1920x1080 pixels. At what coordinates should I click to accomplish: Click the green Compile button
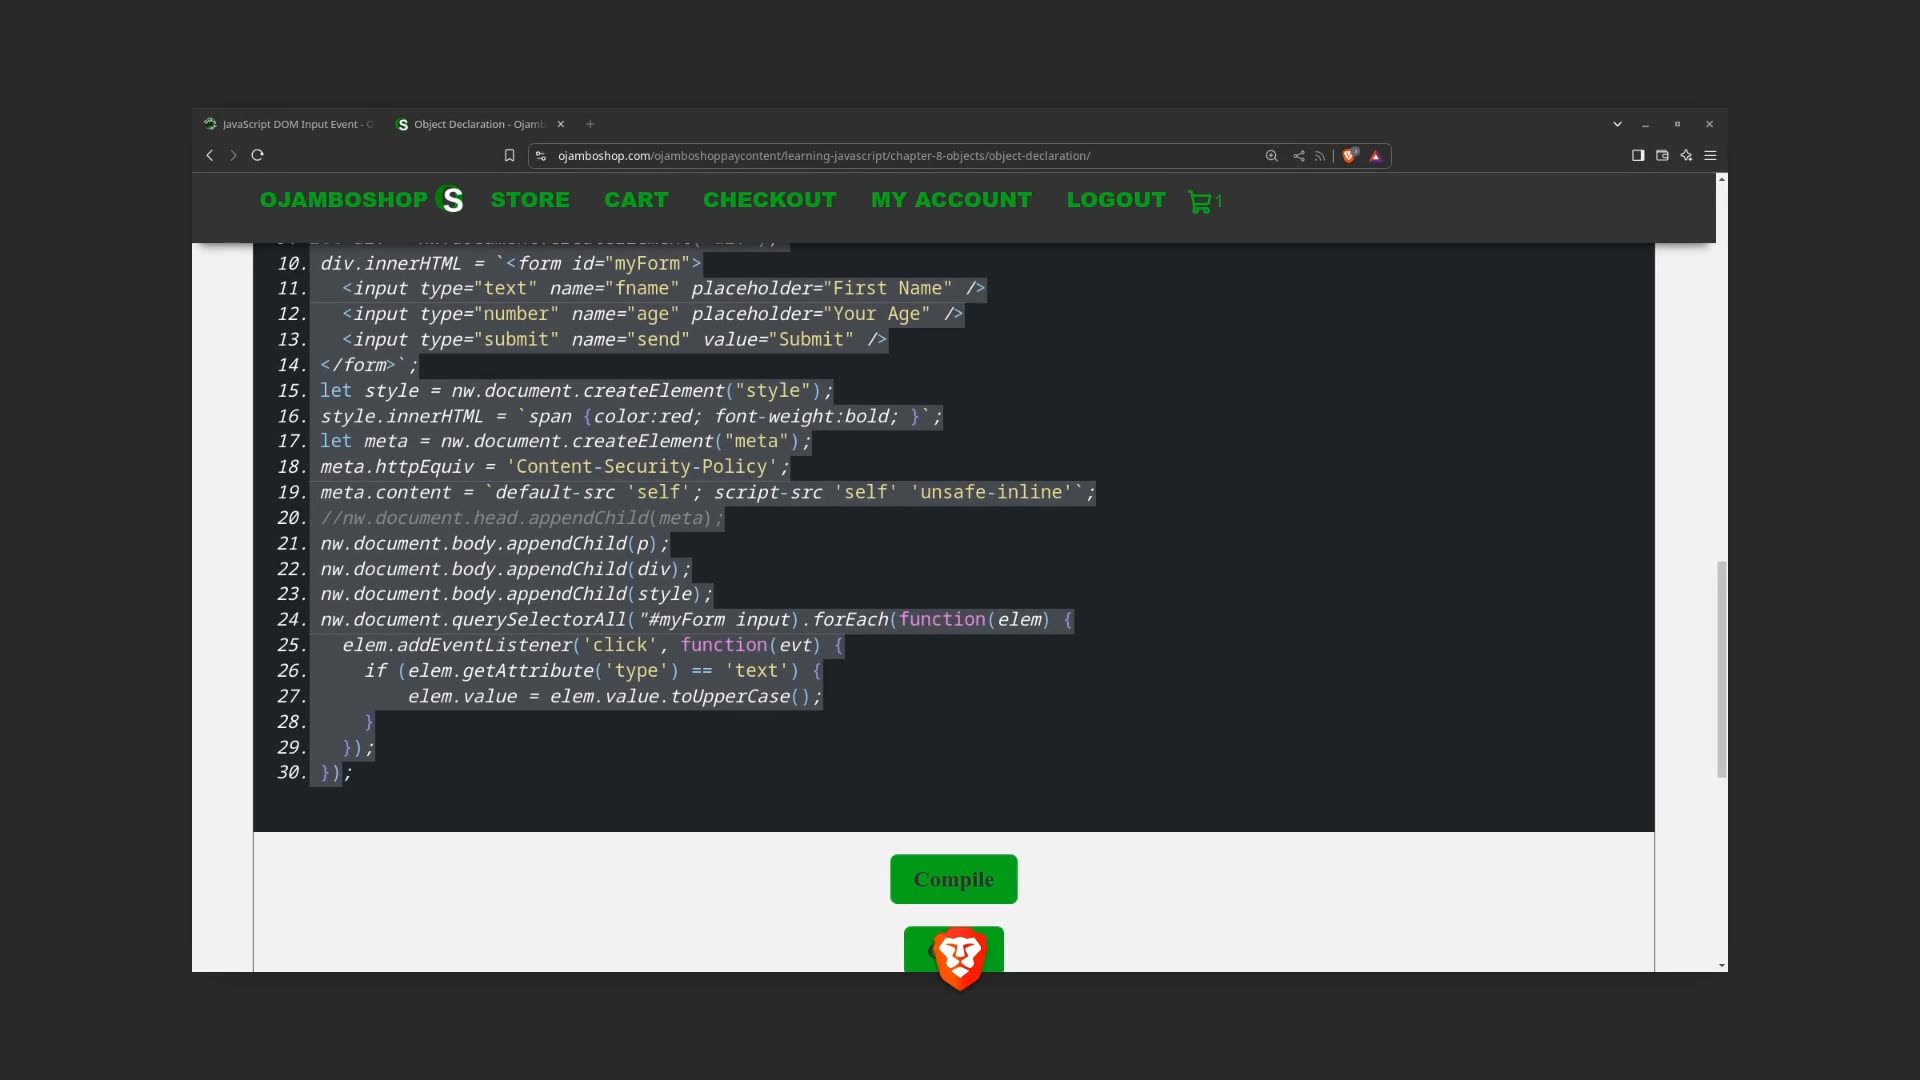[954, 879]
